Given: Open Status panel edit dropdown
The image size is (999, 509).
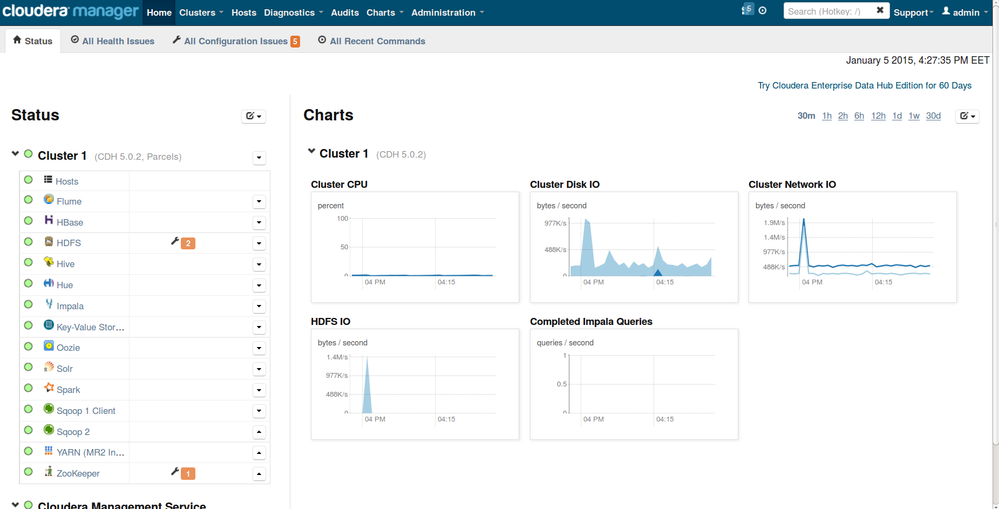Looking at the screenshot, I should 254,116.
